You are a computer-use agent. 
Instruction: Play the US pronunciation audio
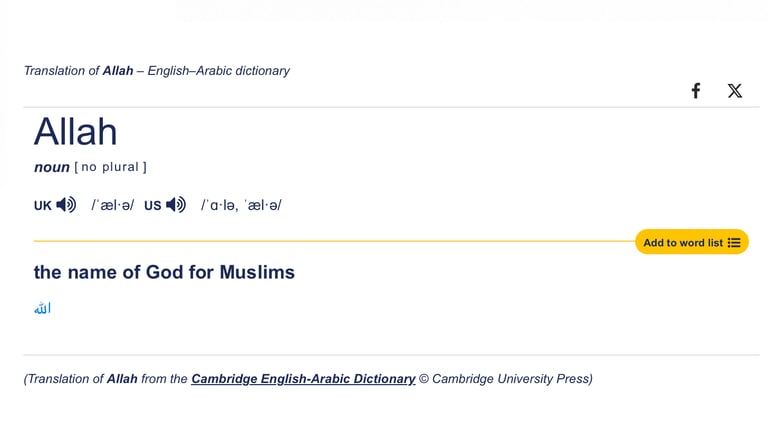click(176, 205)
